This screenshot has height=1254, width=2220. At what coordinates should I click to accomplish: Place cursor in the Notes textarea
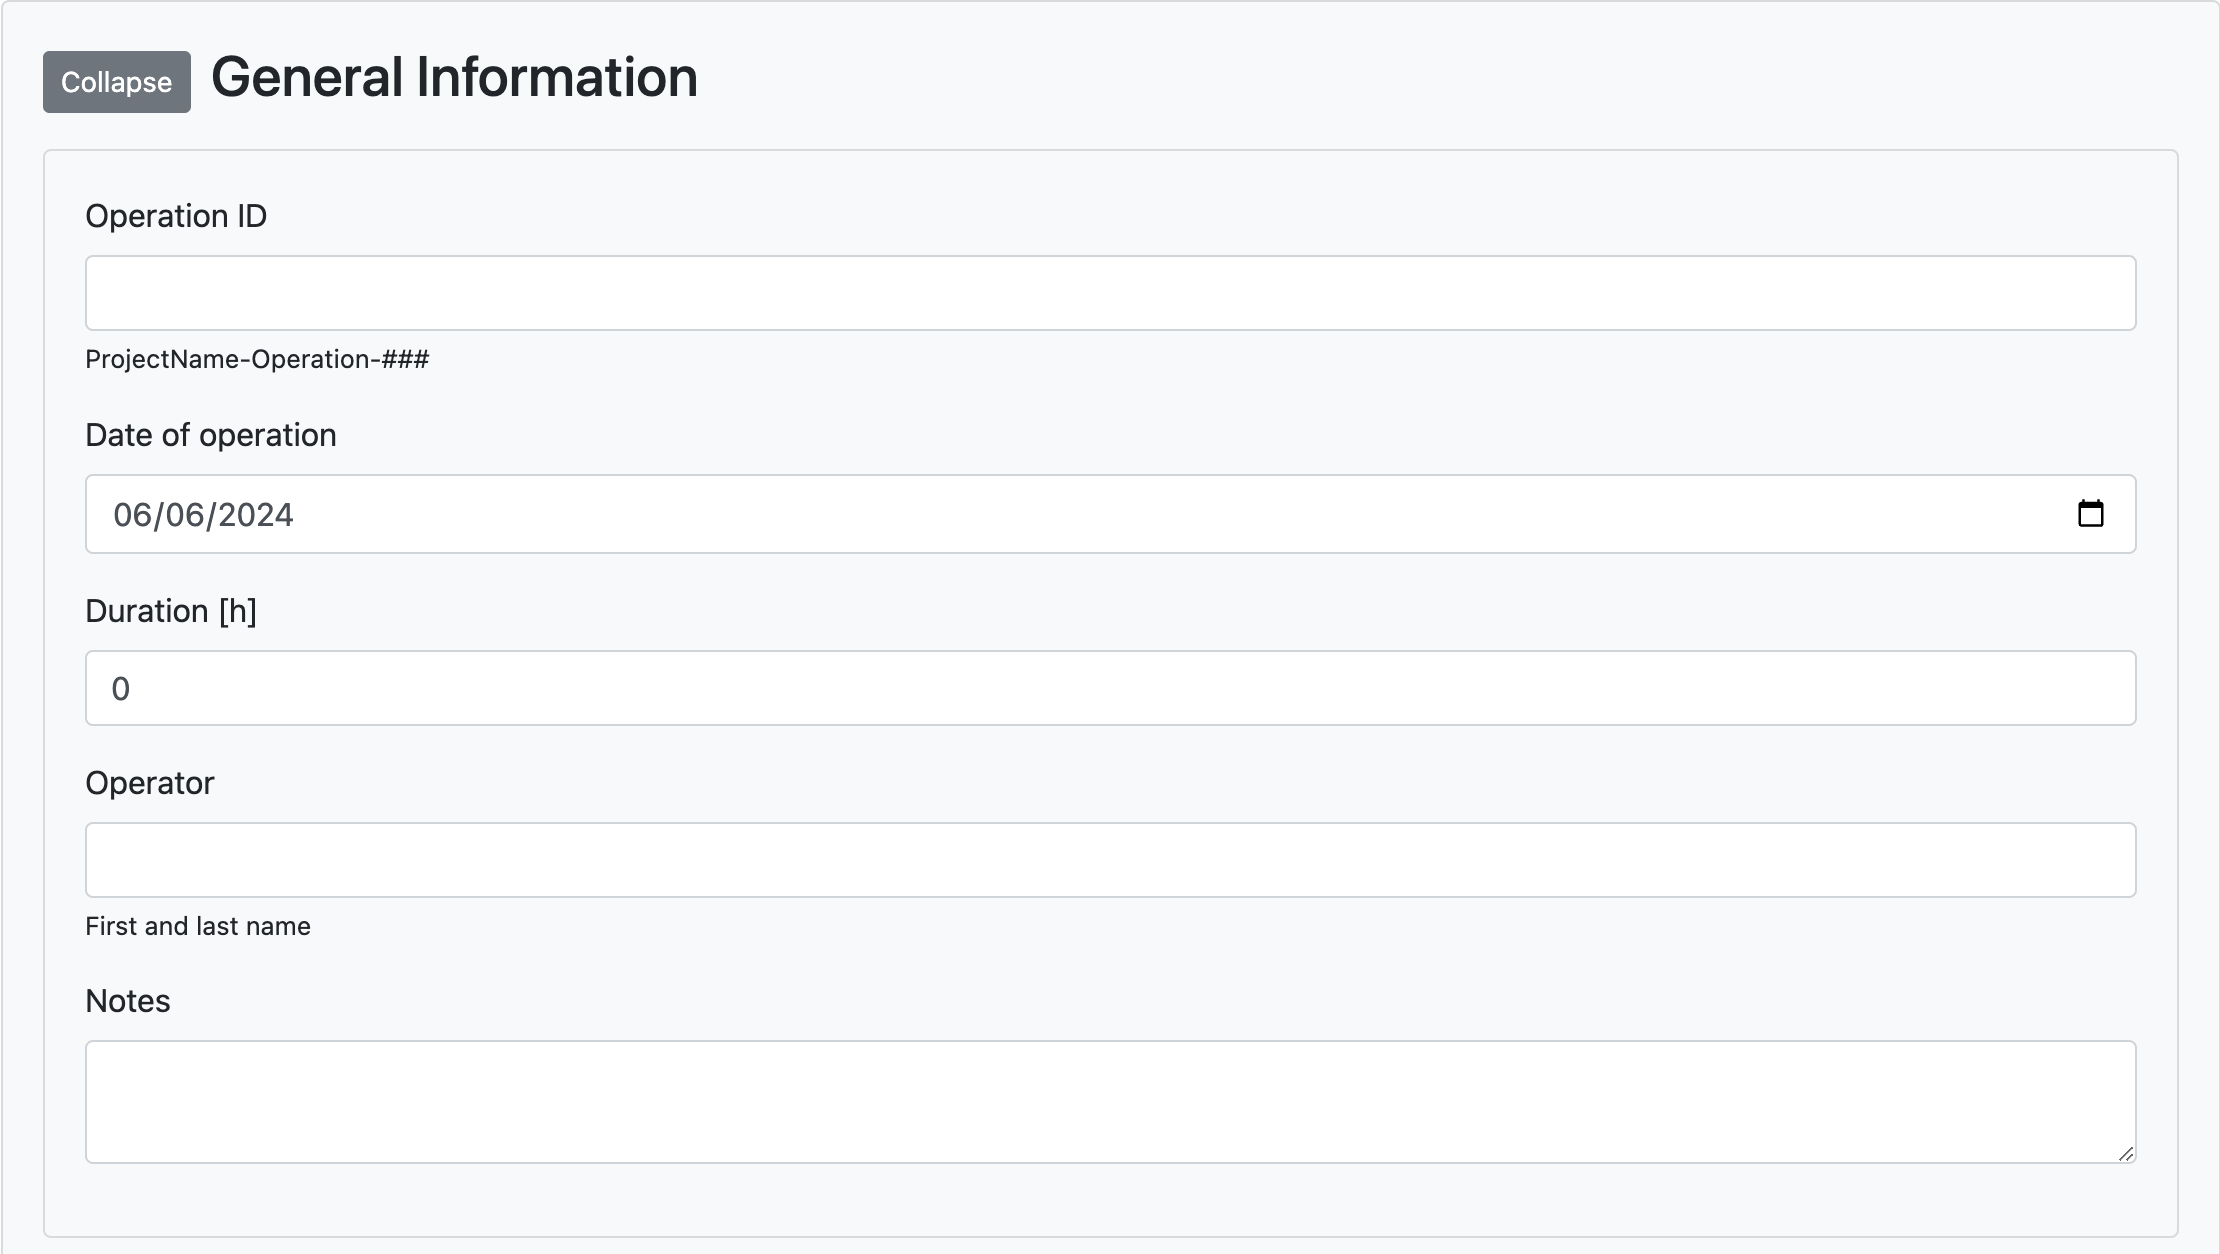[1110, 1101]
